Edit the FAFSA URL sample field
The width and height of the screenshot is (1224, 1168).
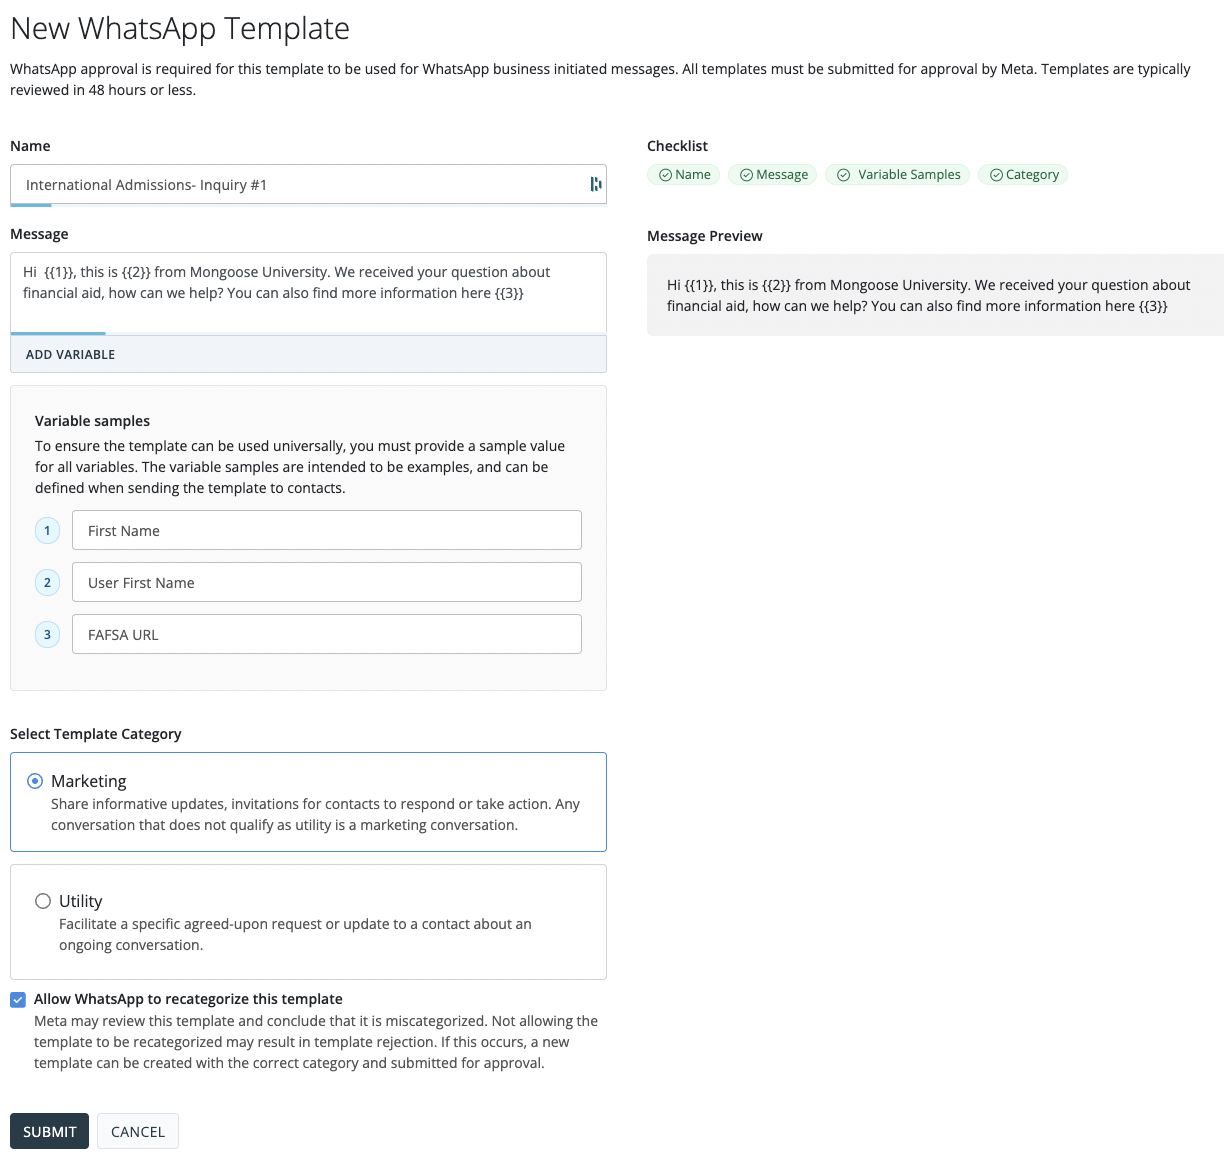(x=326, y=635)
